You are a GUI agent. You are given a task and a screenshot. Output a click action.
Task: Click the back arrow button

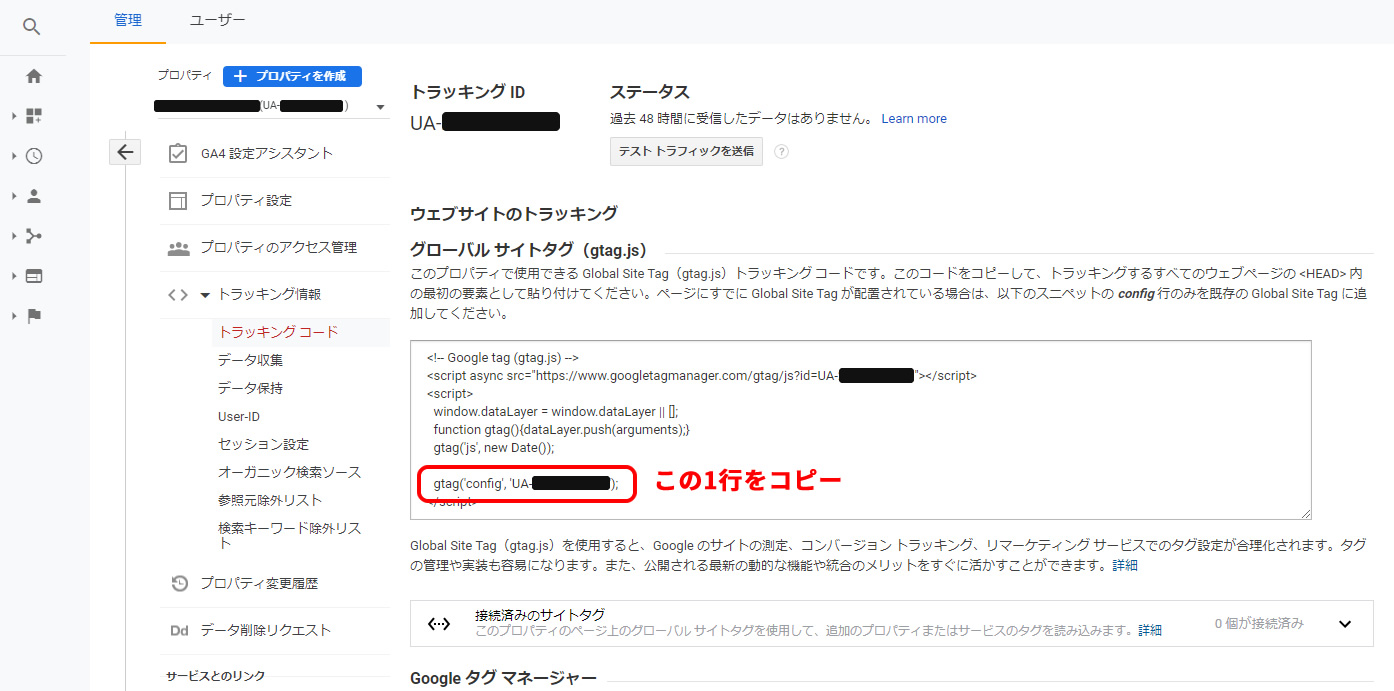124,152
